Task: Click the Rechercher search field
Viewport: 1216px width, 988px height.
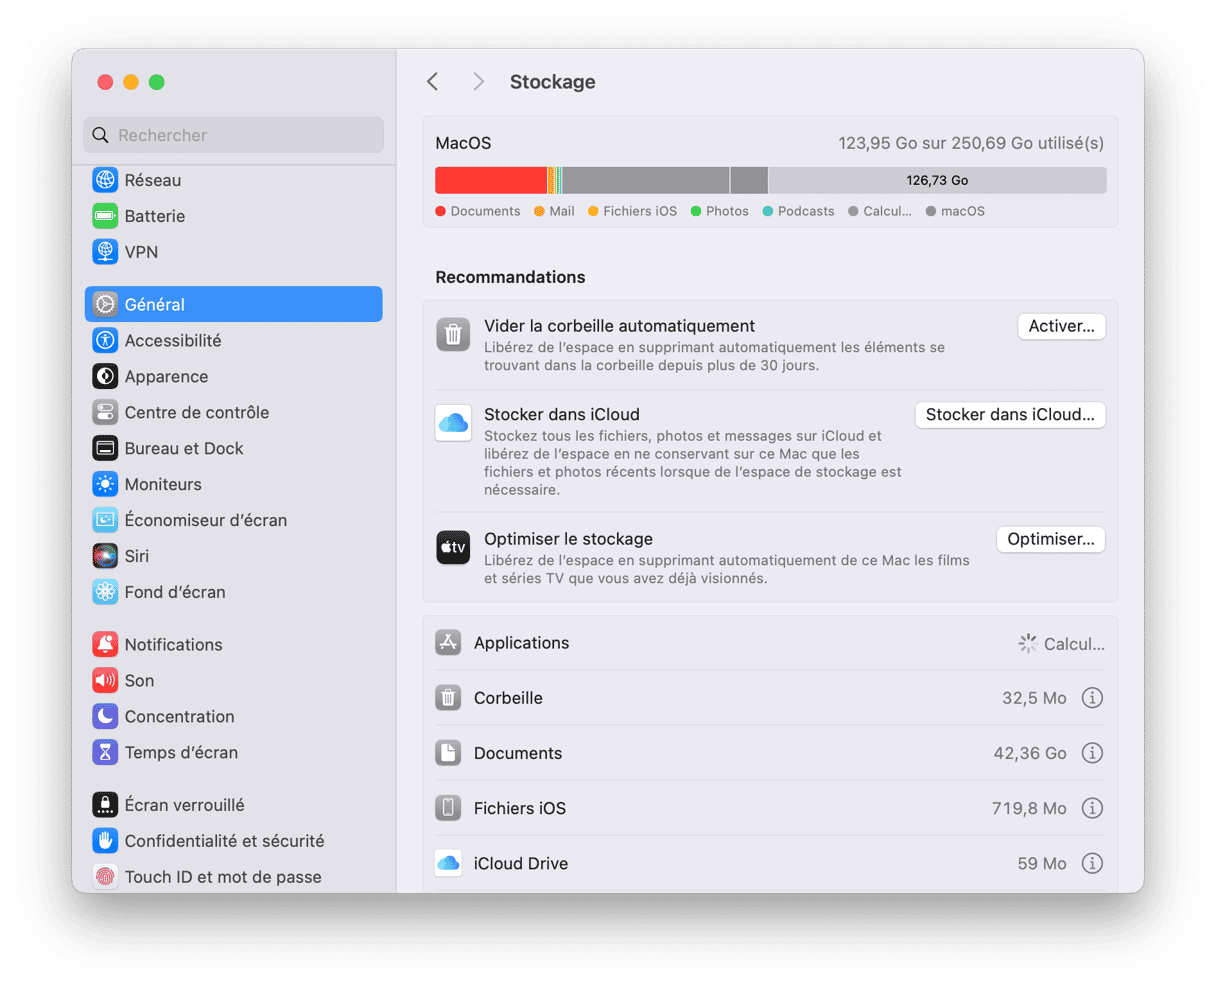Action: coord(234,135)
